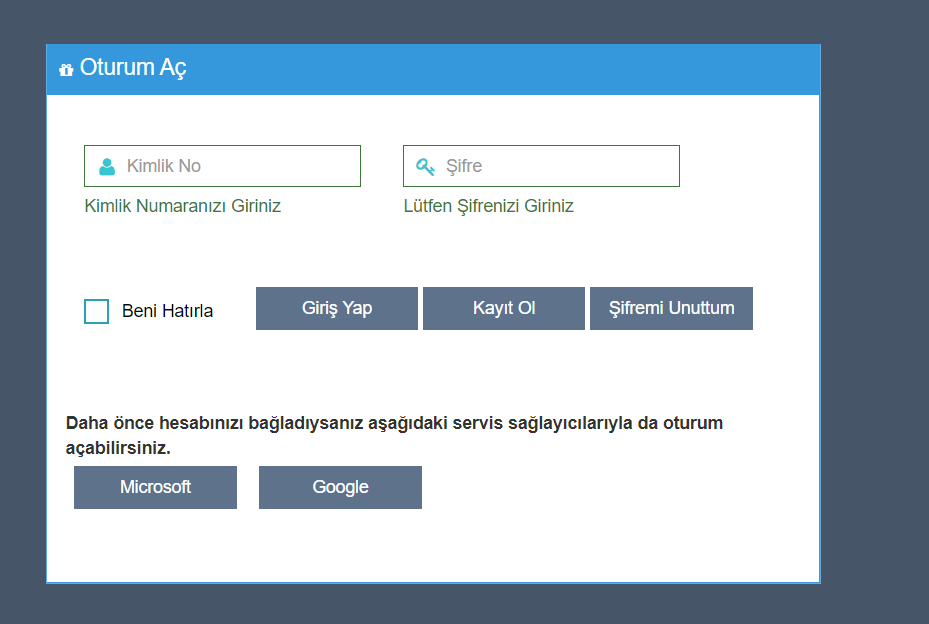Check the Beni Hatırla checkbox

pos(96,311)
